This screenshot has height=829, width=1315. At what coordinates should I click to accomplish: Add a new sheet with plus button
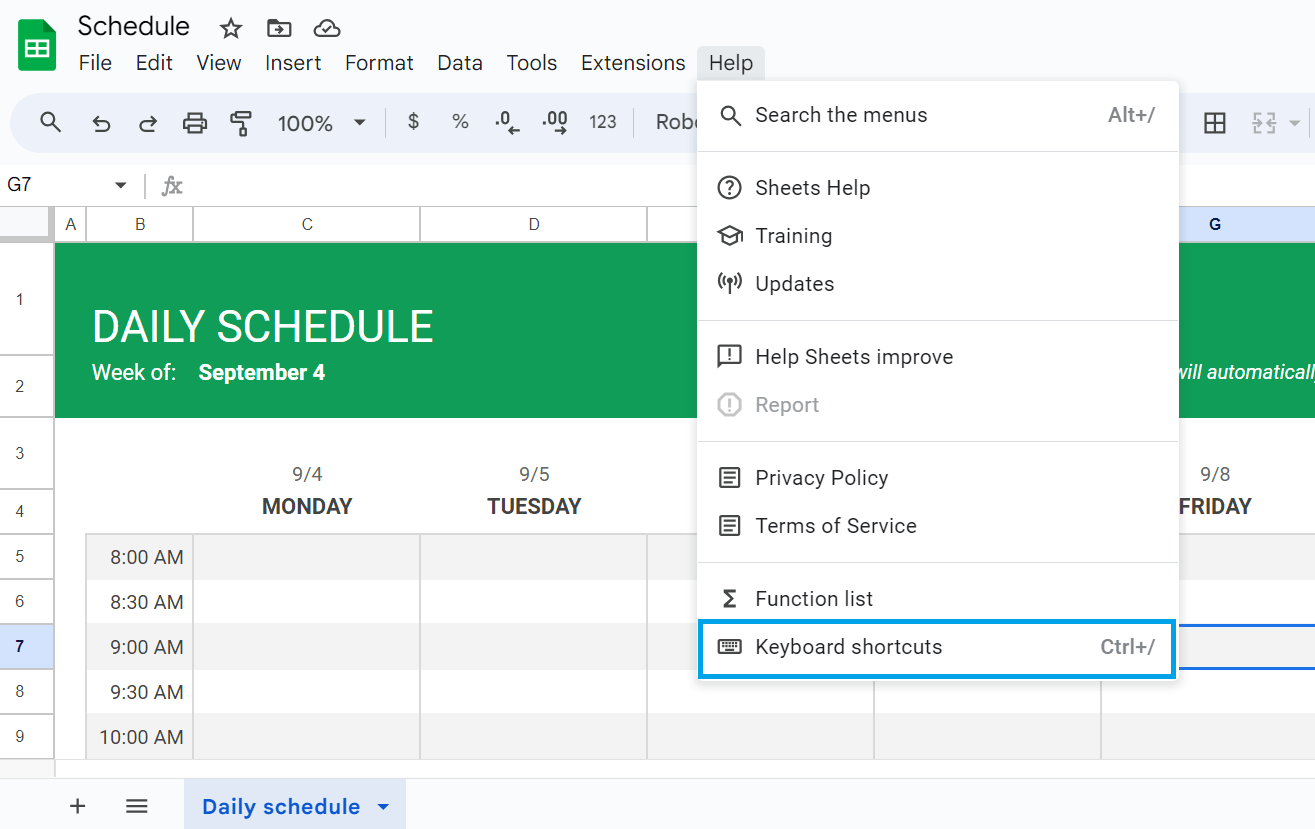tap(78, 806)
